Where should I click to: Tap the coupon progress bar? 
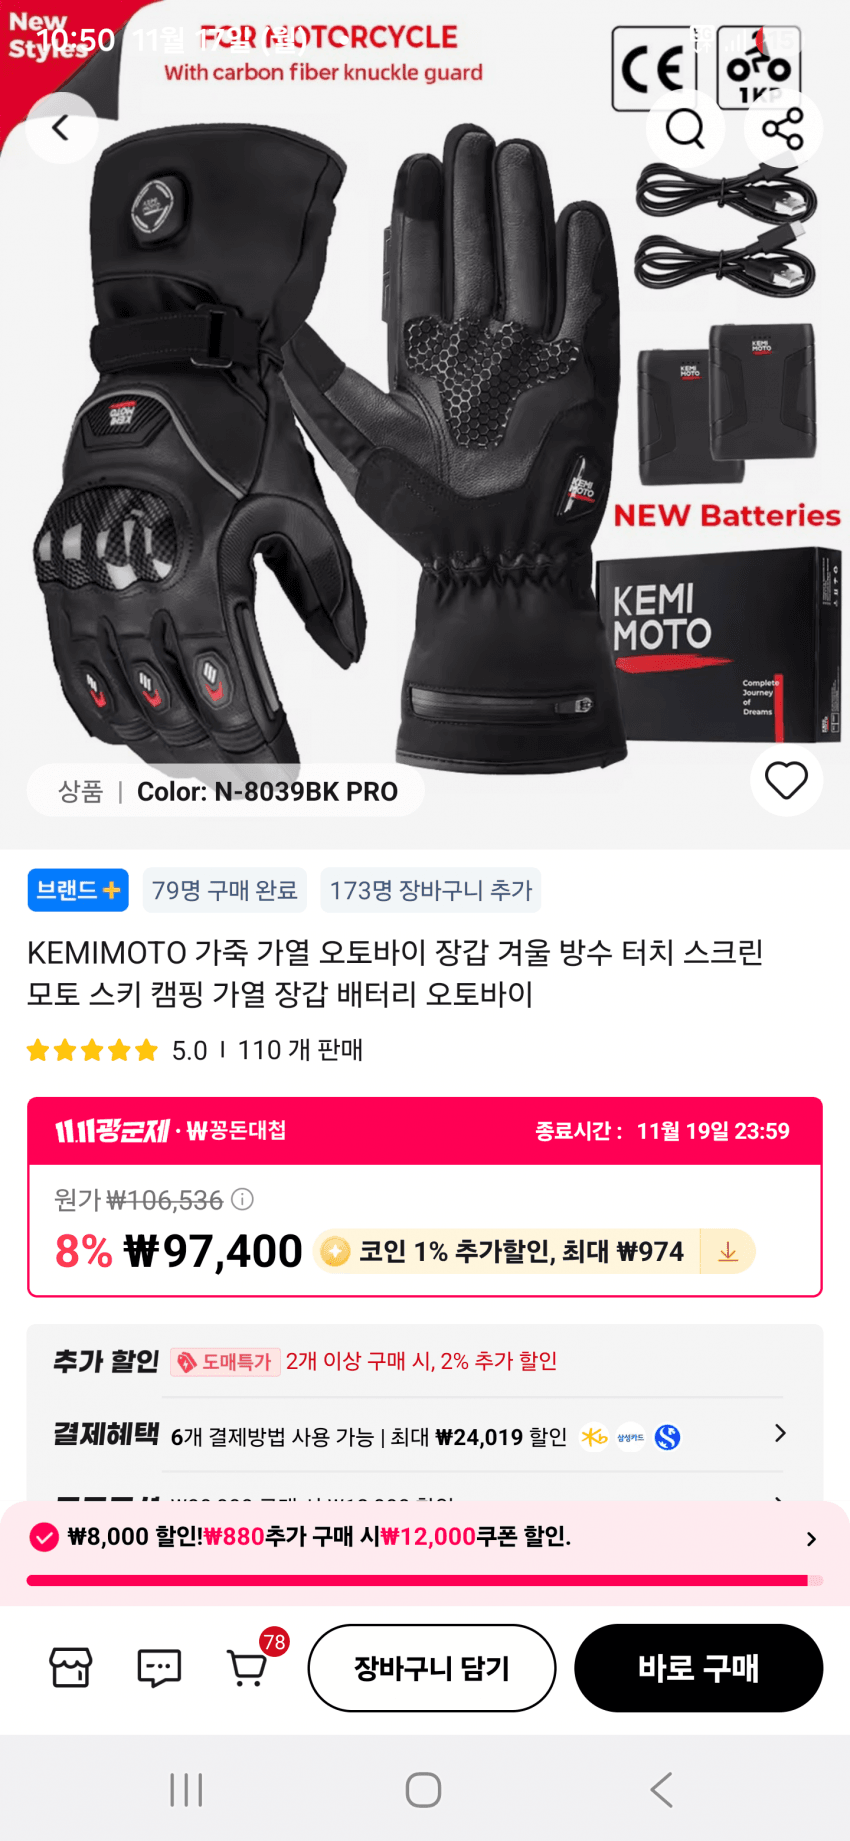[x=425, y=1581]
